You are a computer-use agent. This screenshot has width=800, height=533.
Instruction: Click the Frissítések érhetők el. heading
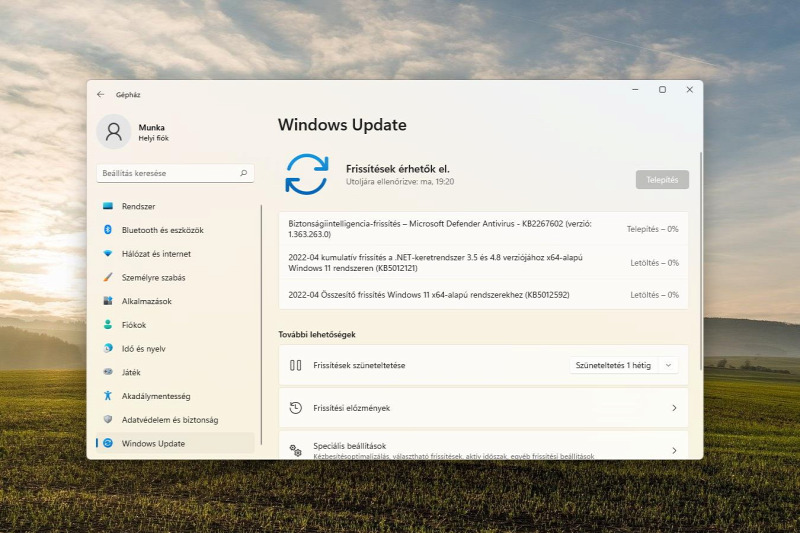coord(397,169)
